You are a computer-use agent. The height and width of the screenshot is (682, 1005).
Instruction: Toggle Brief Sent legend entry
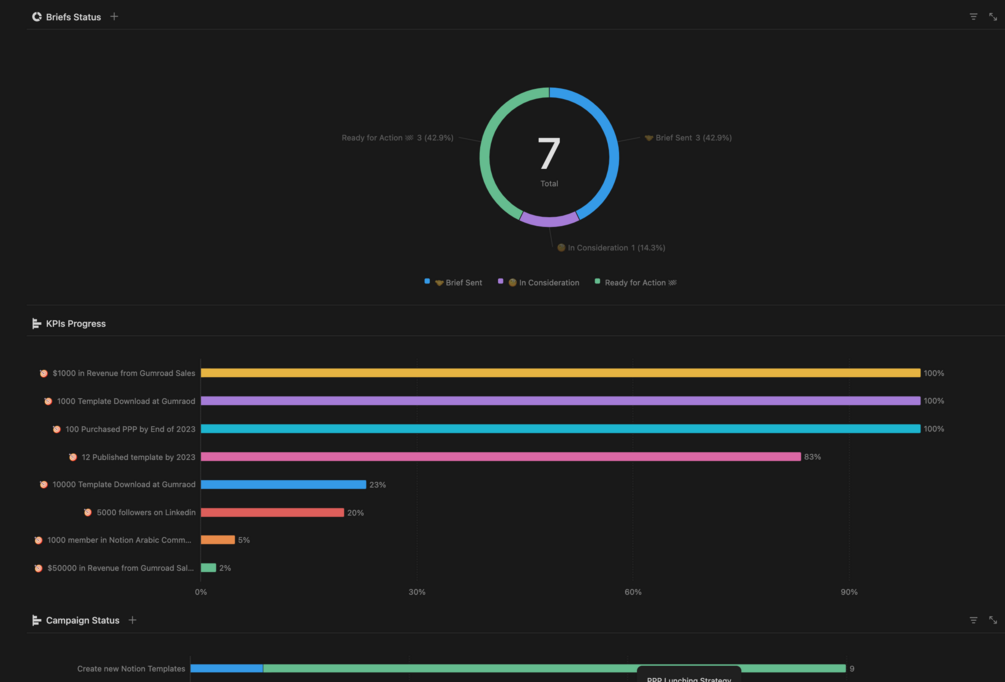coord(453,282)
